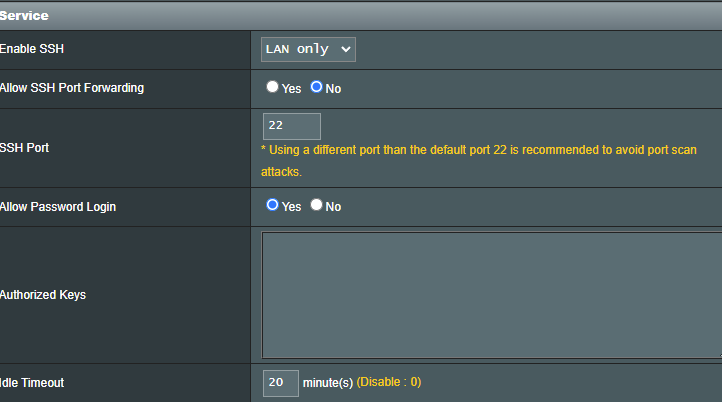
Task: Choose Yes radio for Allow Password Login
Action: pos(272,205)
